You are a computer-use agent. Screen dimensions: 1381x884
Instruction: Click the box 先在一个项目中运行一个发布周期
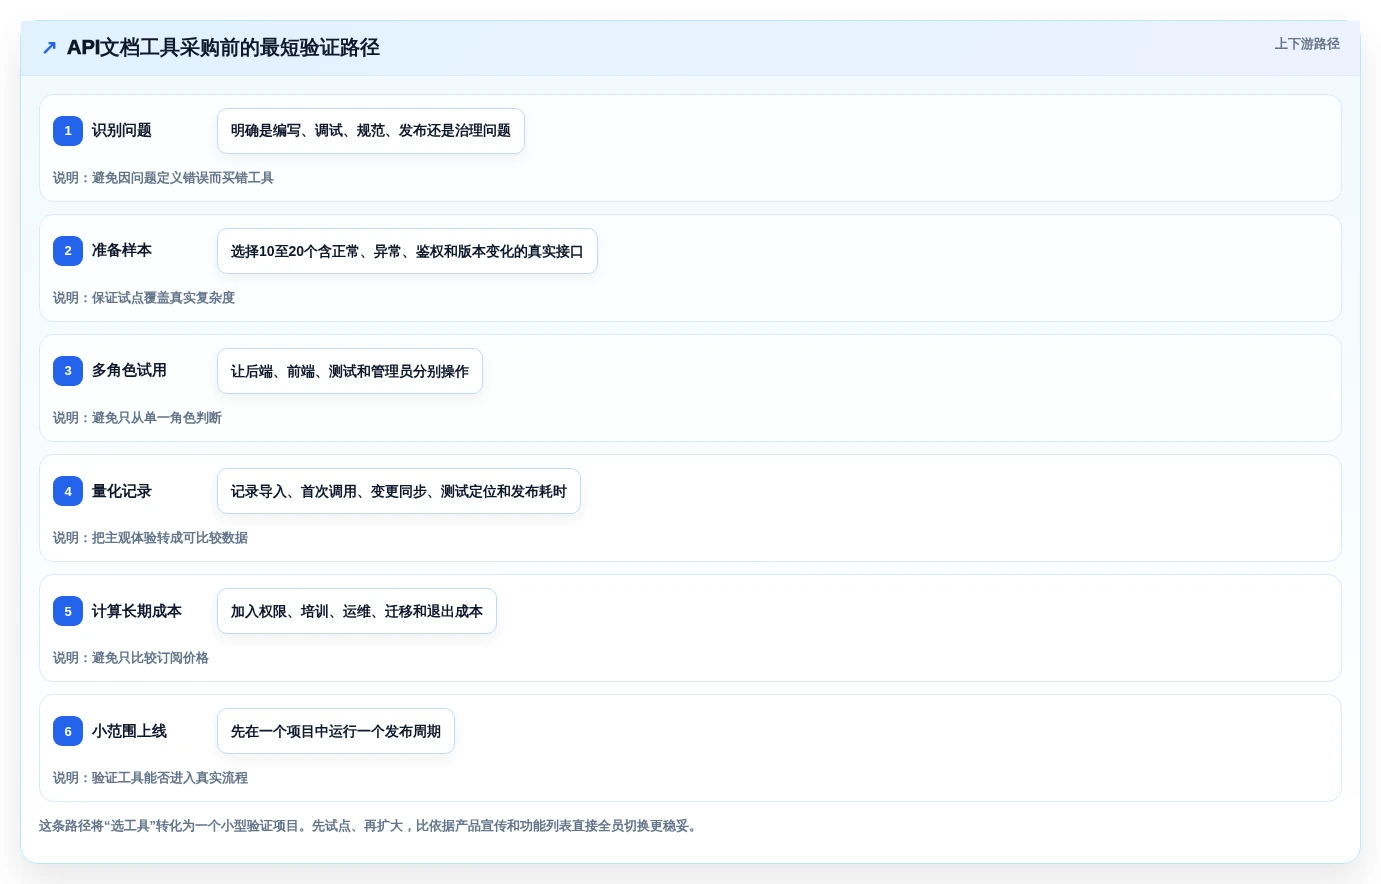click(x=336, y=731)
